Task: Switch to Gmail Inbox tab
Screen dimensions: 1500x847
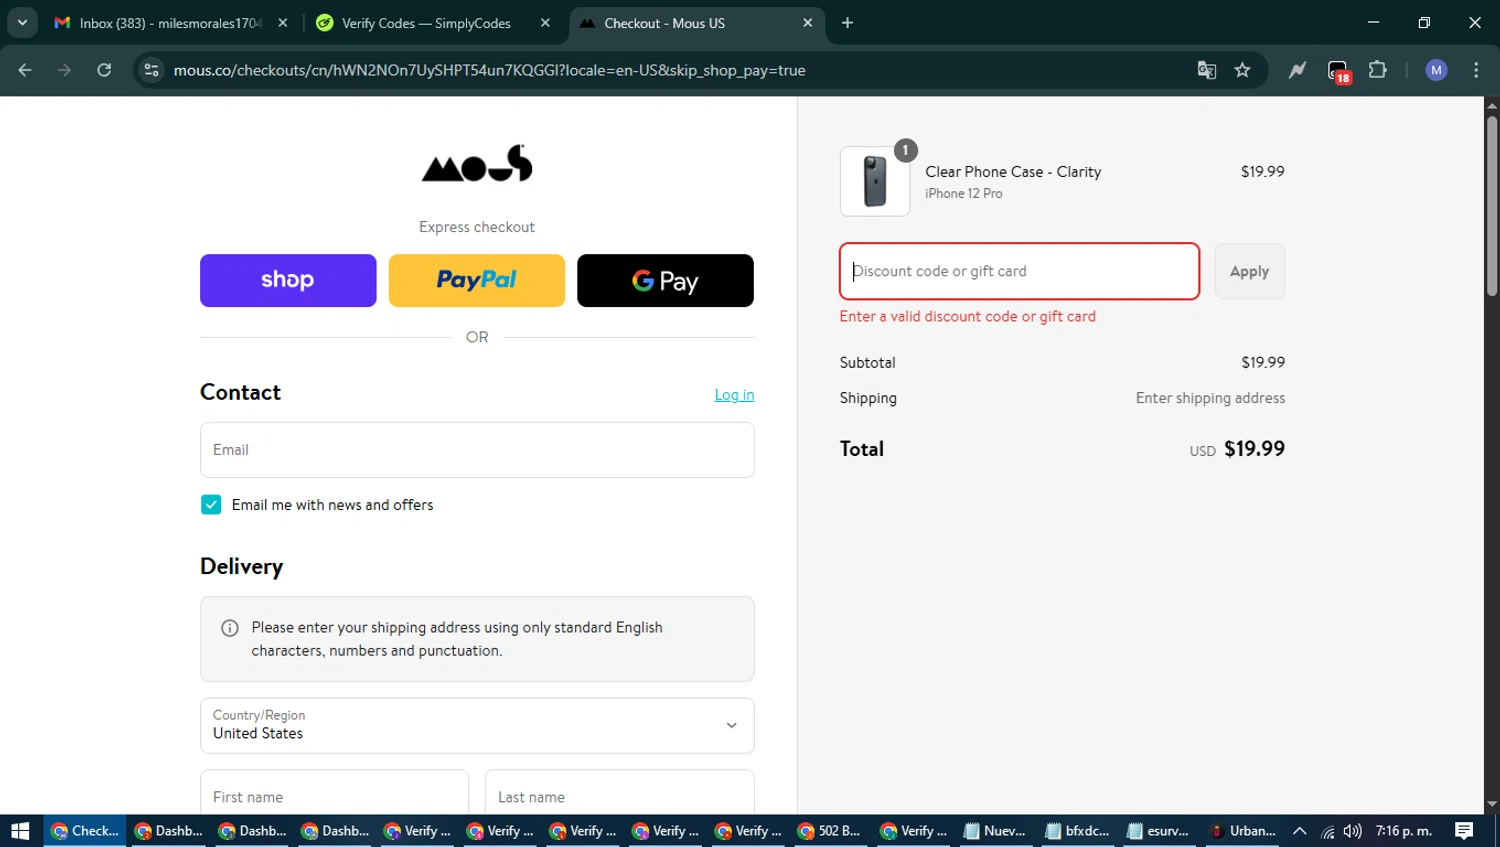Action: click(170, 23)
